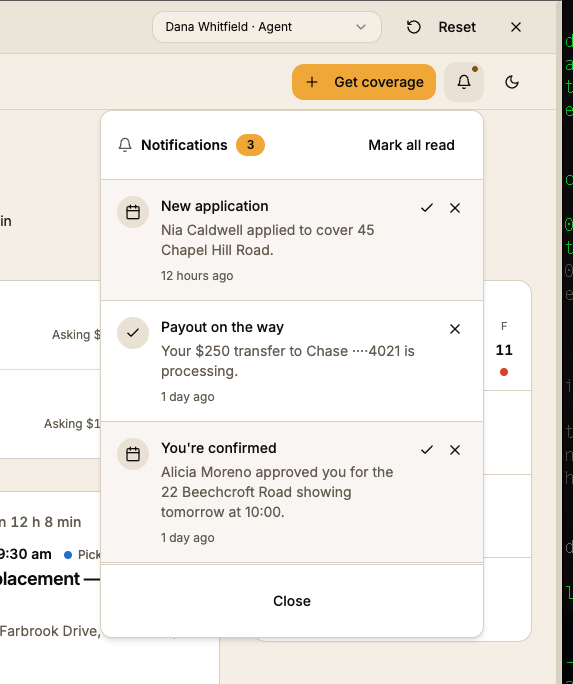Click the calendar icon of New application

[133, 212]
